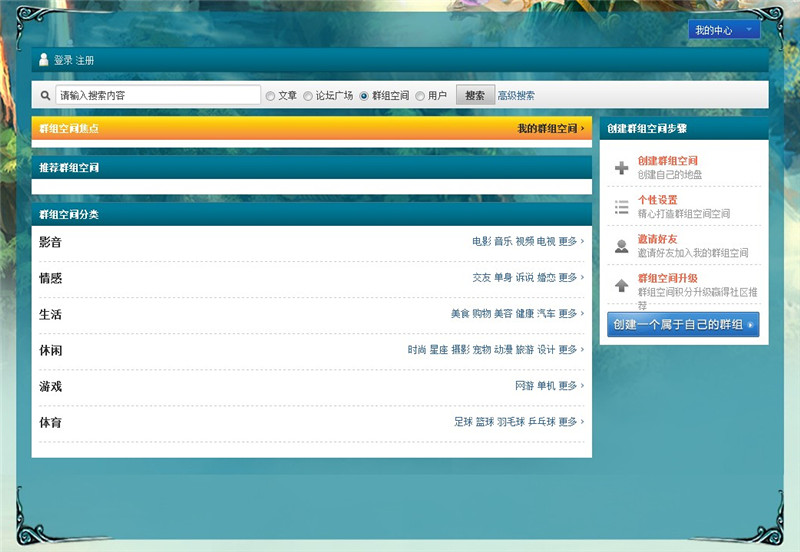Open 更多 in the 休闲 row
Screen dimensions: 800x552
tap(571, 350)
